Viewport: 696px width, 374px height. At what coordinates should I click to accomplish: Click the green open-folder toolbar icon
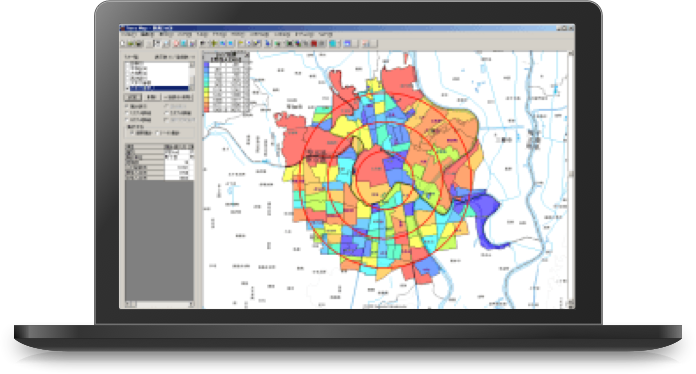point(131,44)
